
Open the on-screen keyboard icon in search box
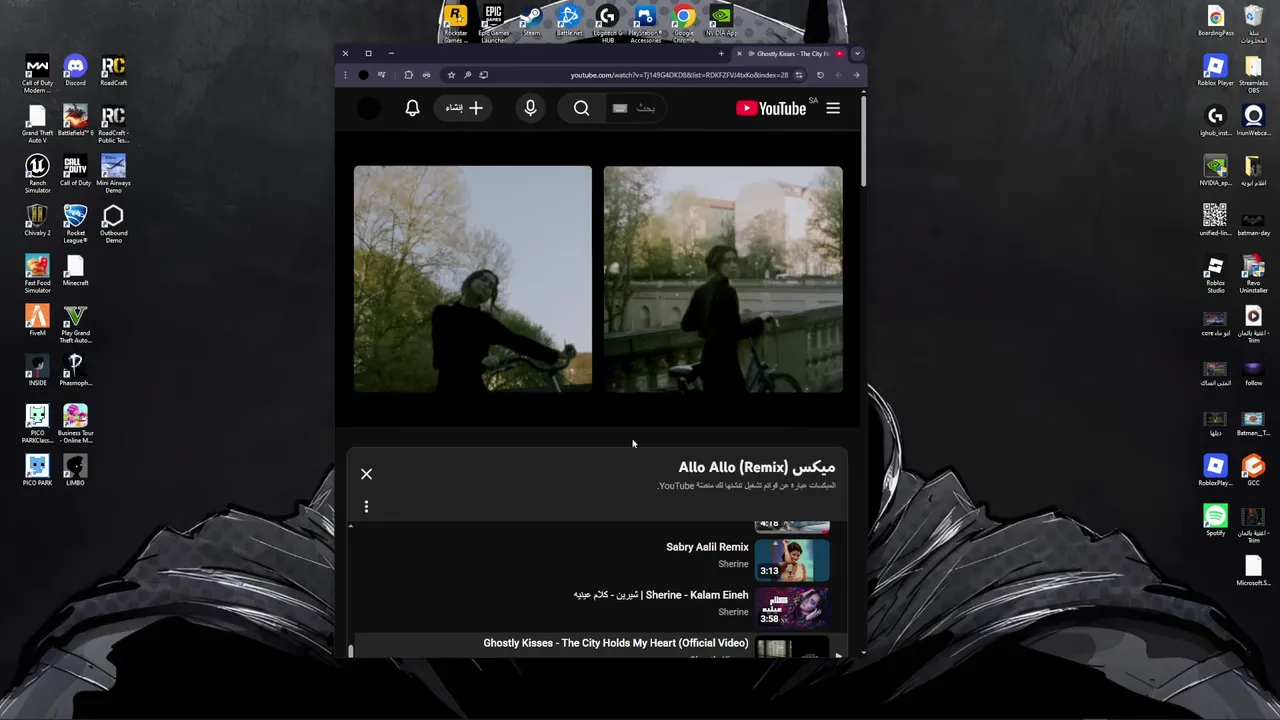[620, 108]
